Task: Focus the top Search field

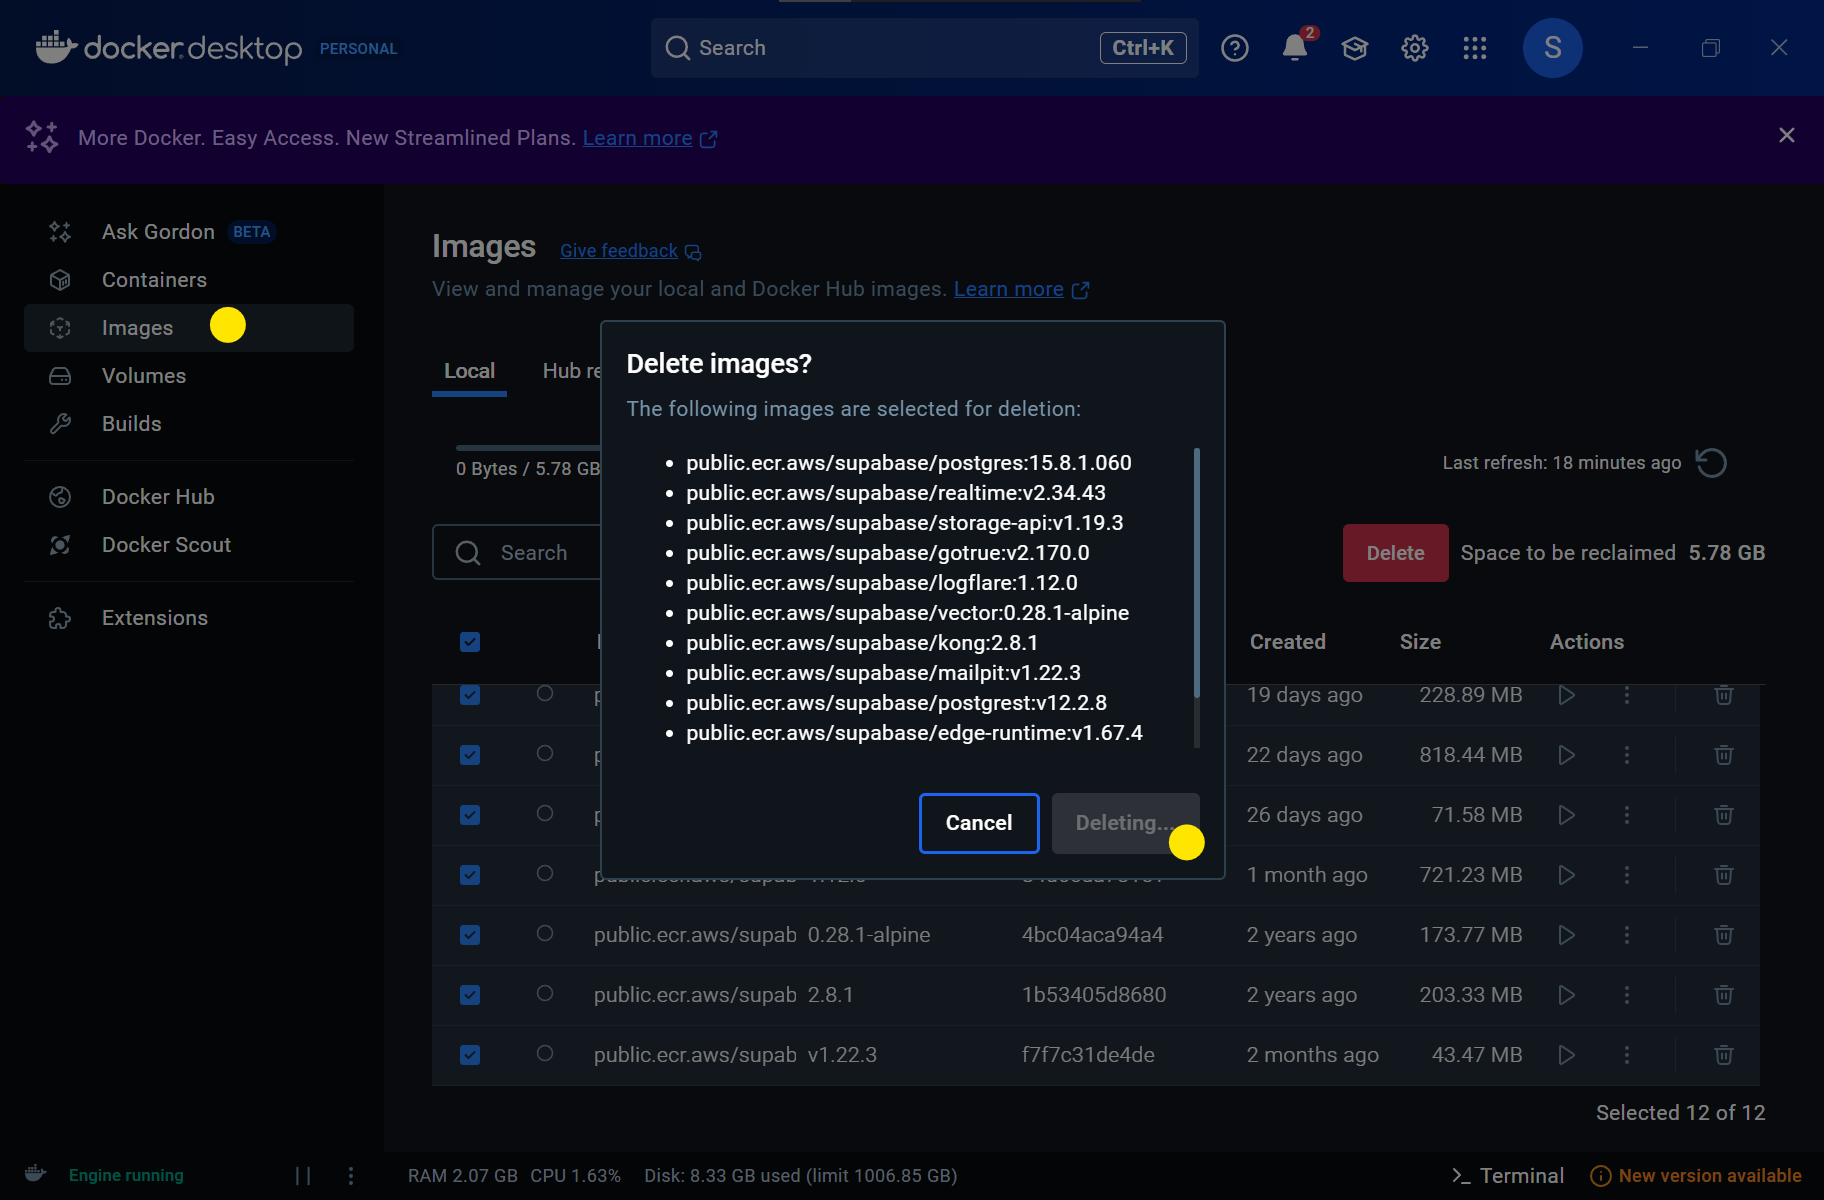Action: 925,48
